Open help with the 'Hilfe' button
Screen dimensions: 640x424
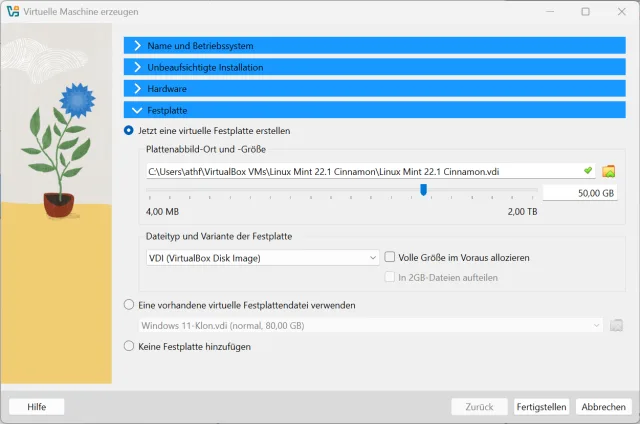click(36, 407)
